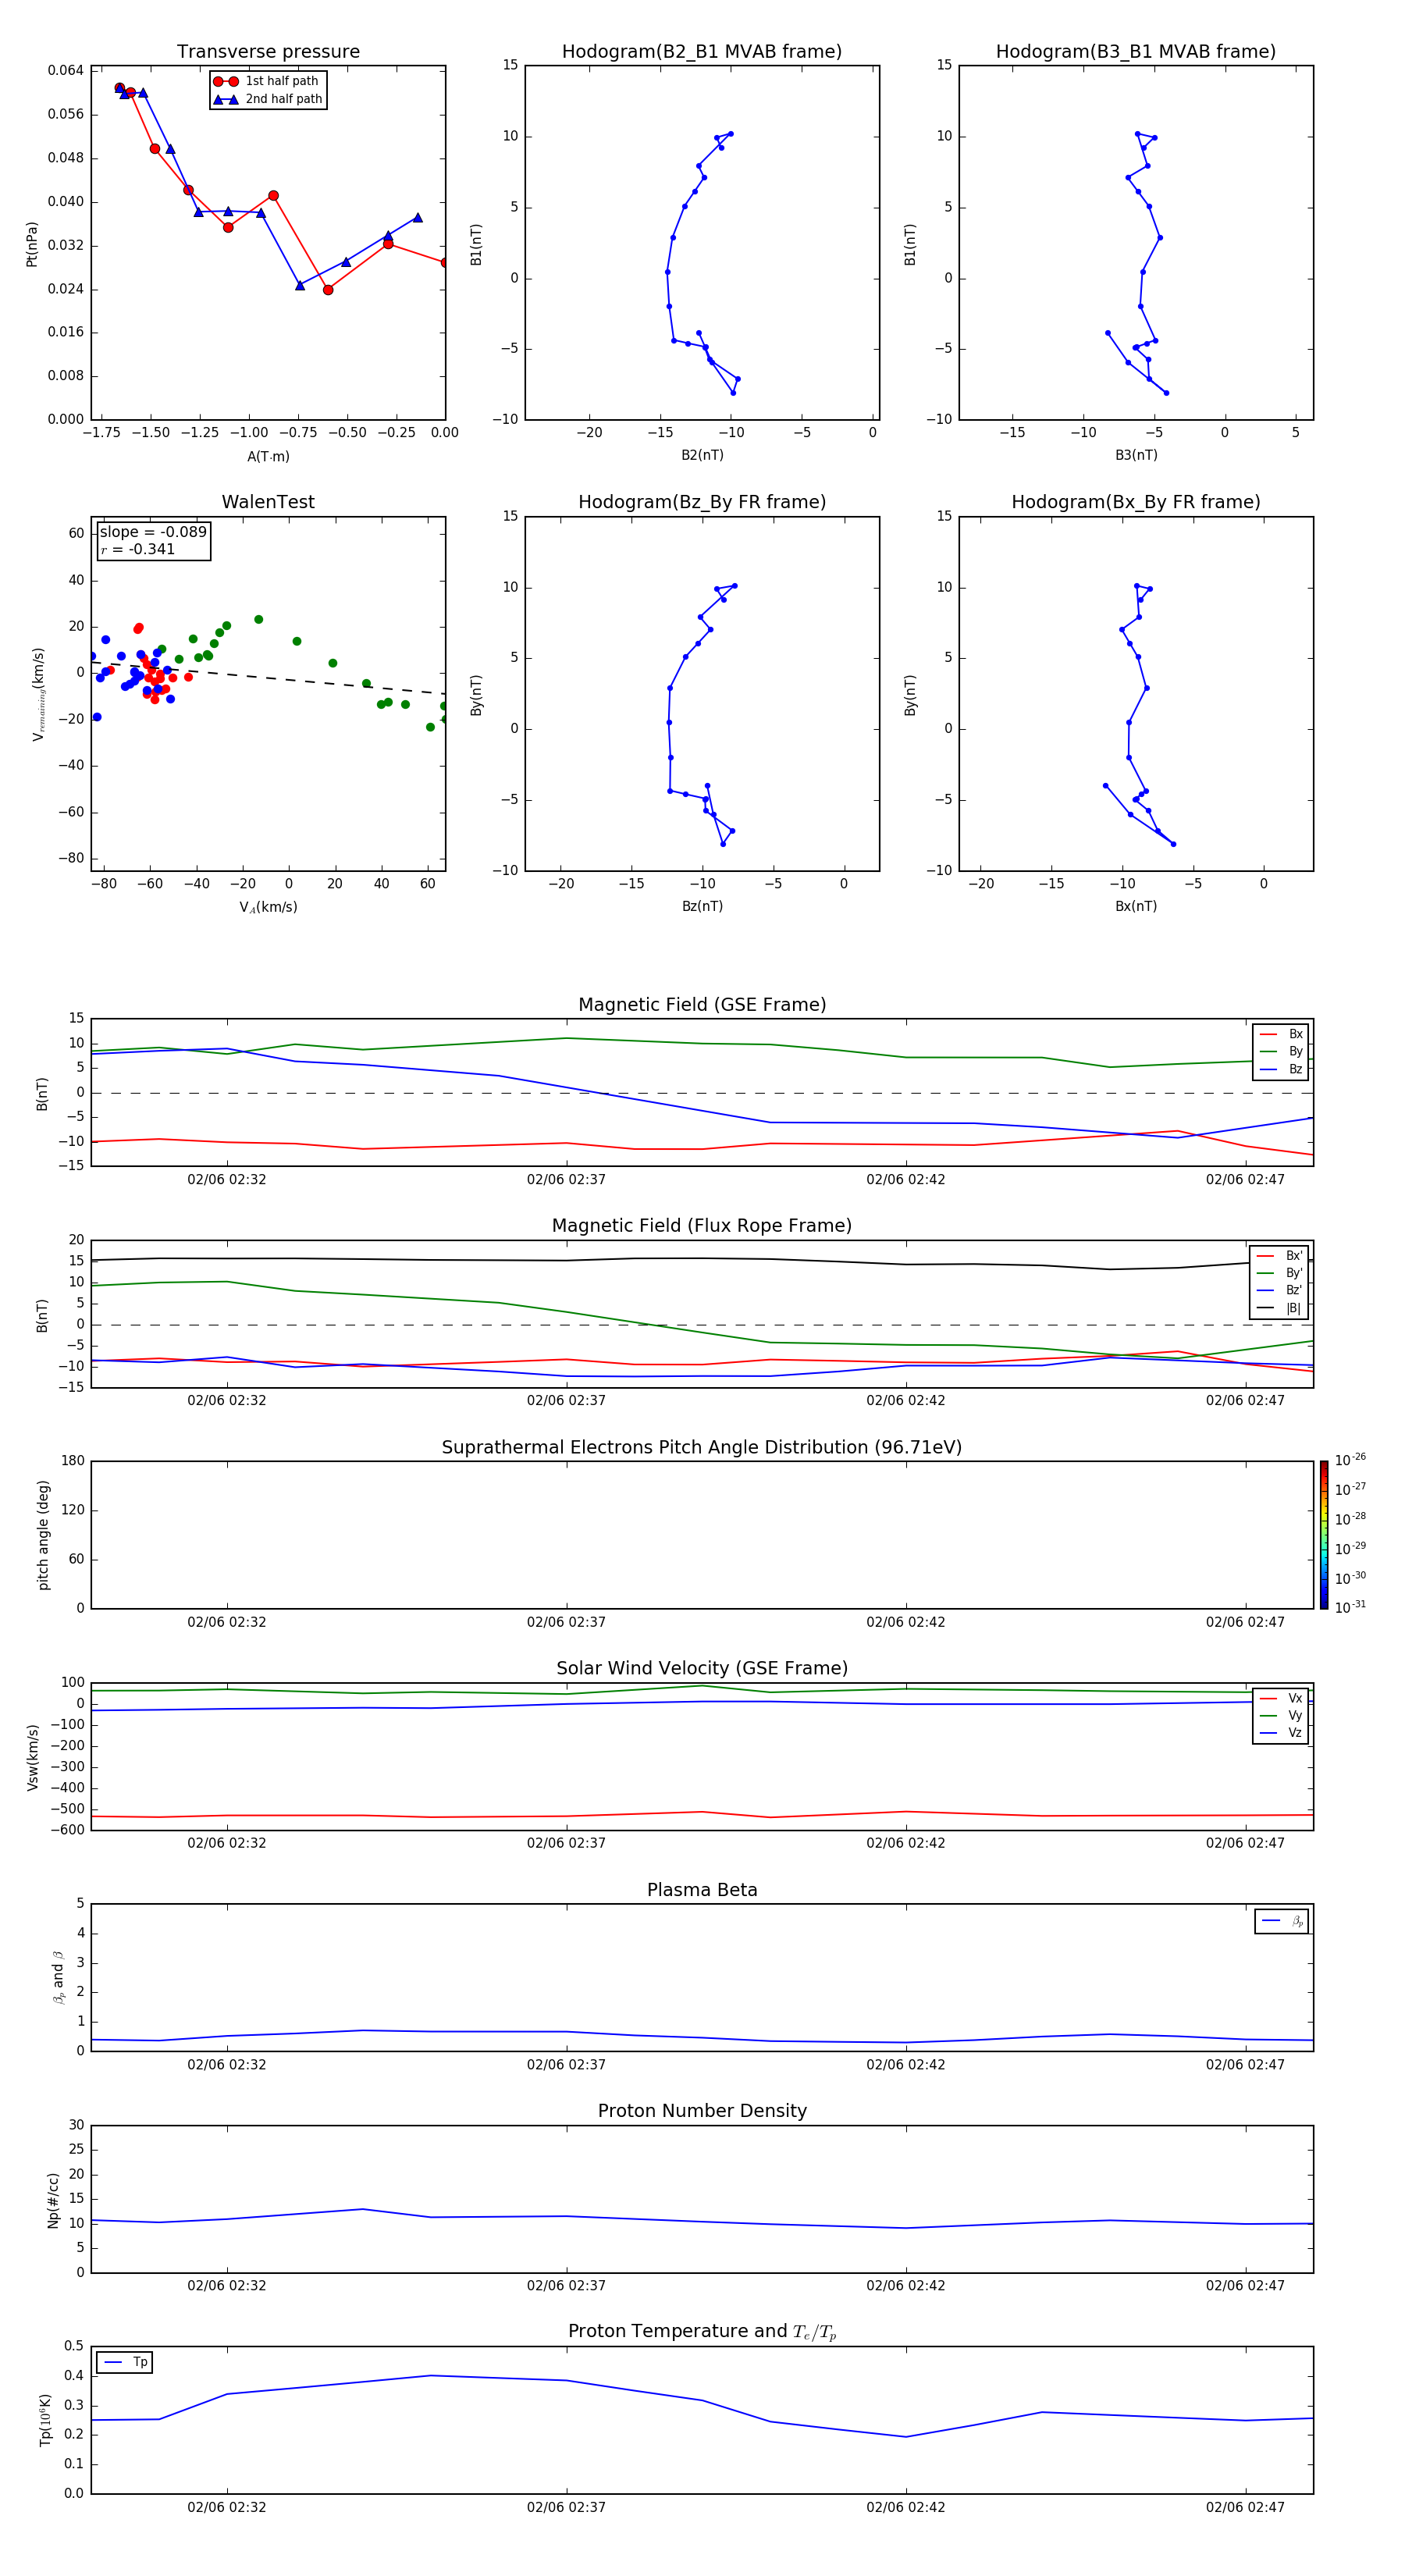The height and width of the screenshot is (2576, 1405).
Task: Click the 'r = -0.341' annotation
Action: coord(138,549)
